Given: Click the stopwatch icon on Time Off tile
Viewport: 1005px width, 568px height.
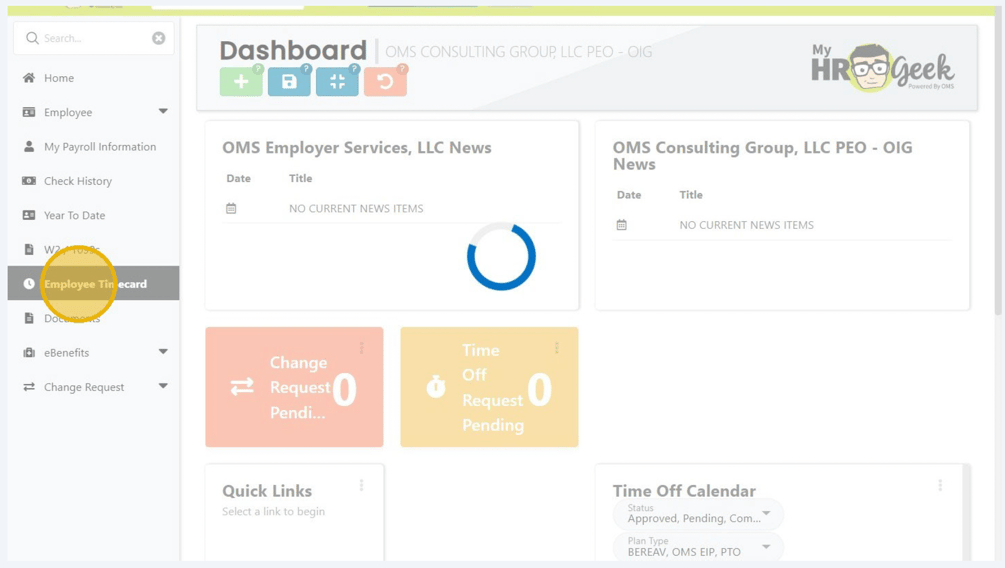Looking at the screenshot, I should click(x=436, y=387).
